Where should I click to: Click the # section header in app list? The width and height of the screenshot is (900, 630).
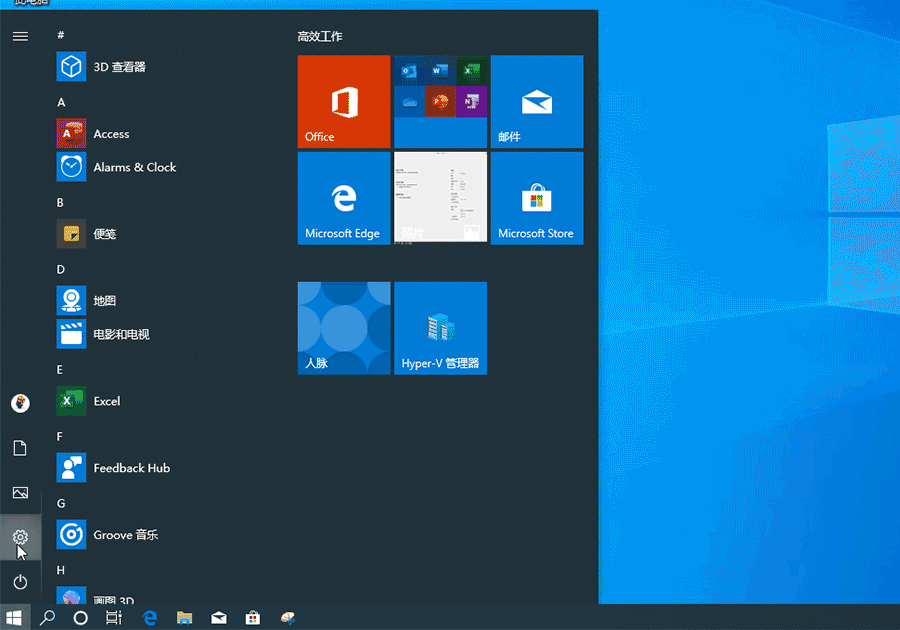tap(61, 35)
